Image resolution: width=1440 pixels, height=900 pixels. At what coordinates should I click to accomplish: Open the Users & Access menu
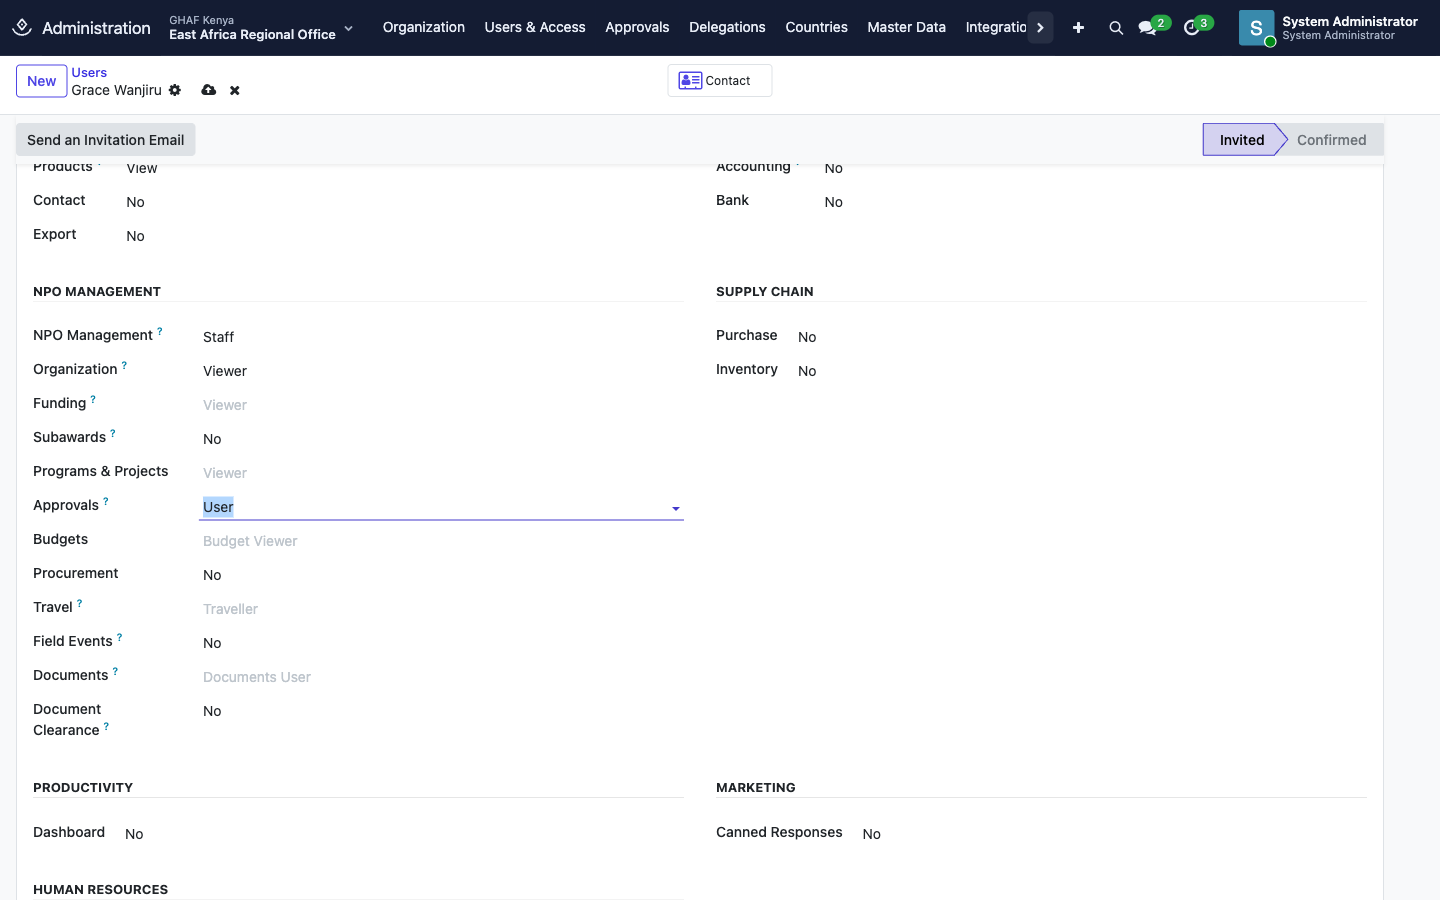[x=535, y=27]
